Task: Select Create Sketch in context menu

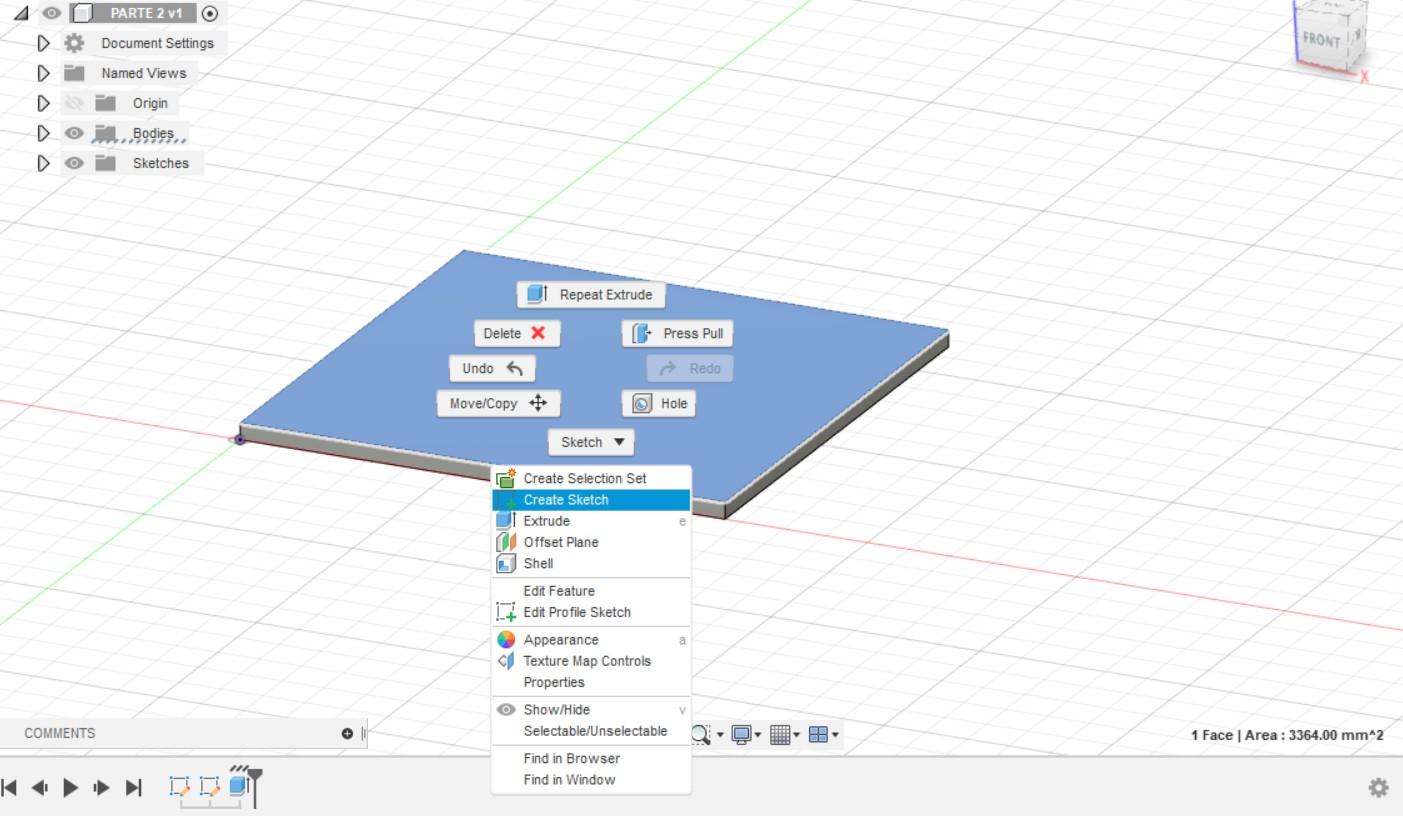Action: click(591, 500)
